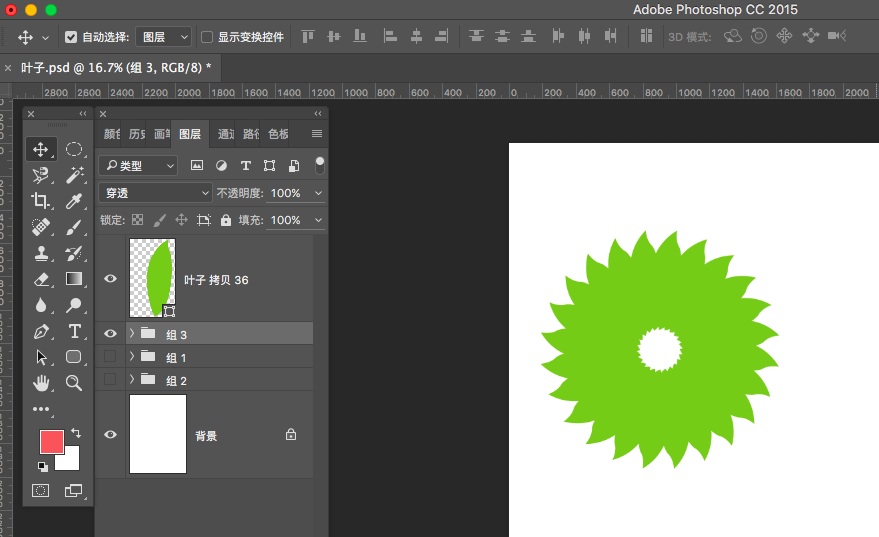Select the Hand tool
Viewport: 879px width, 537px height.
tap(40, 383)
